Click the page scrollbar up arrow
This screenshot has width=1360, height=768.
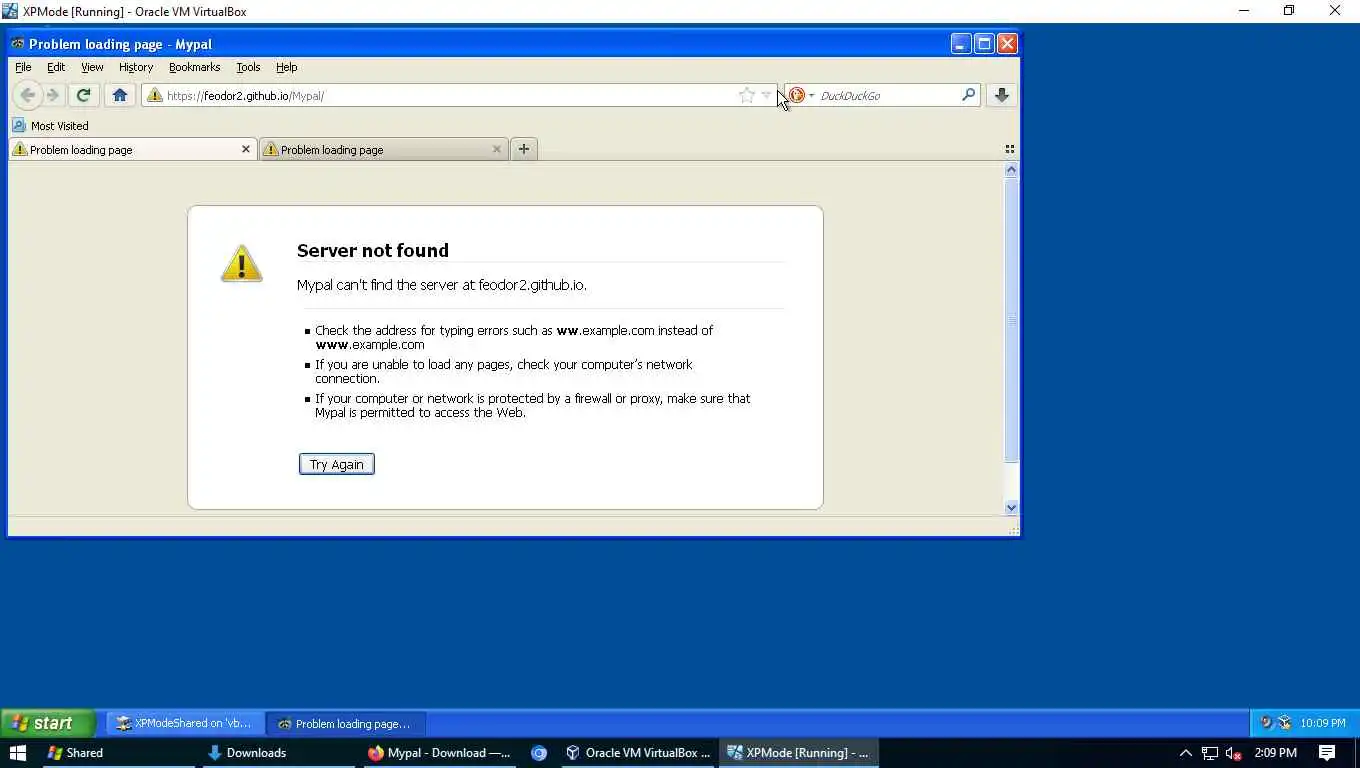(x=1011, y=170)
